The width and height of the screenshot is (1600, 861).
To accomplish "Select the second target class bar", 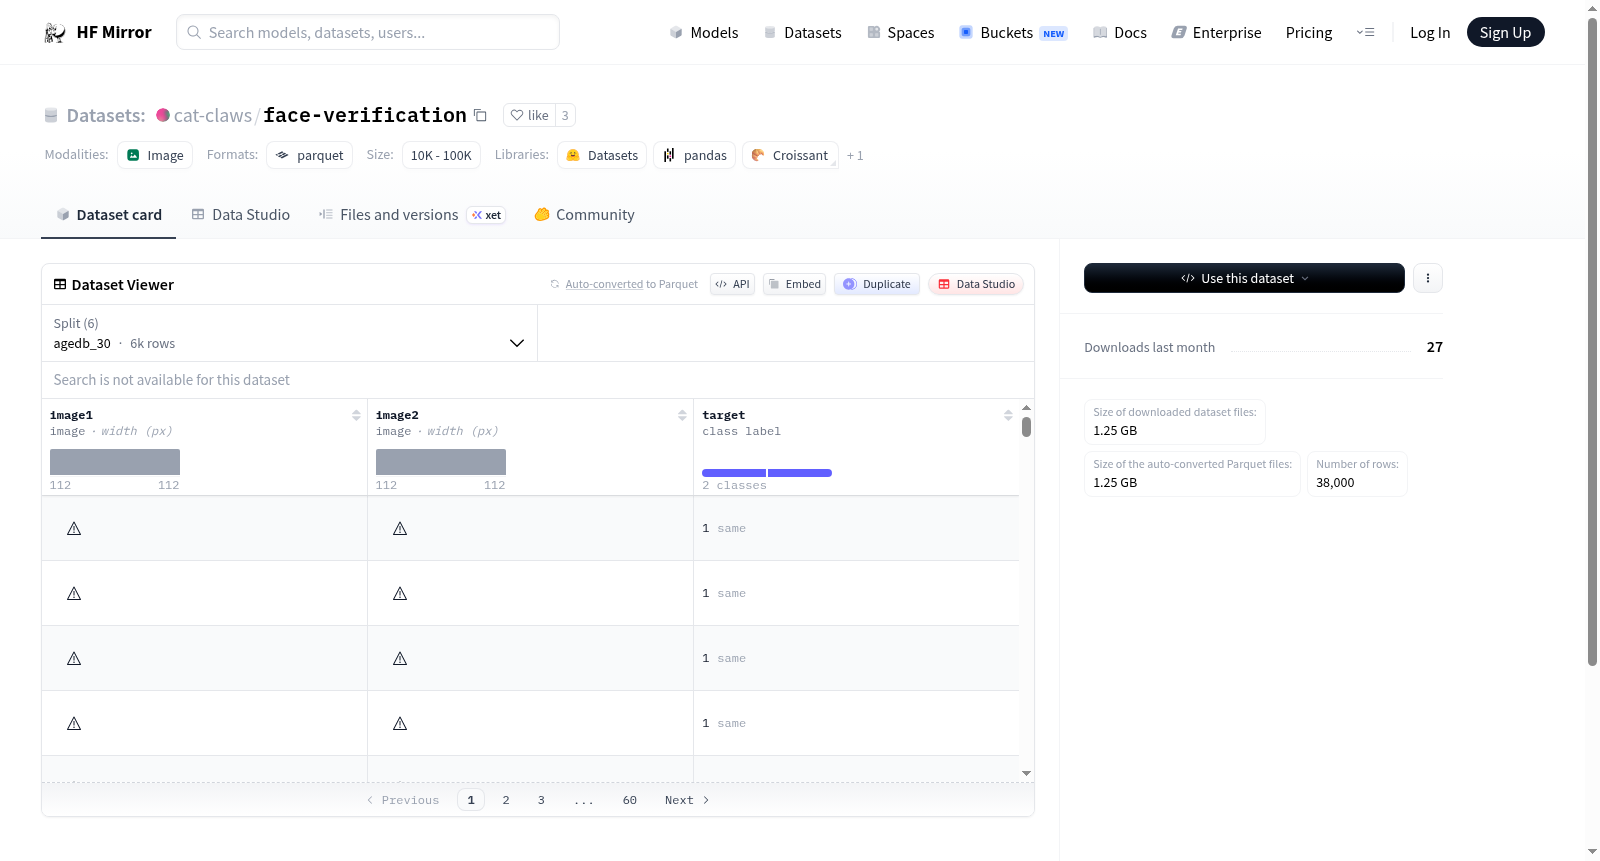I will 800,473.
